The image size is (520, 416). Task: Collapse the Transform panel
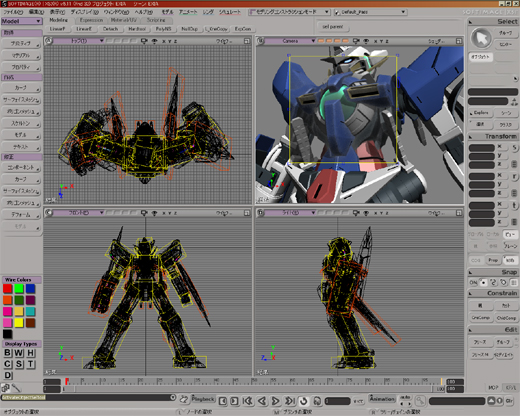pos(471,137)
